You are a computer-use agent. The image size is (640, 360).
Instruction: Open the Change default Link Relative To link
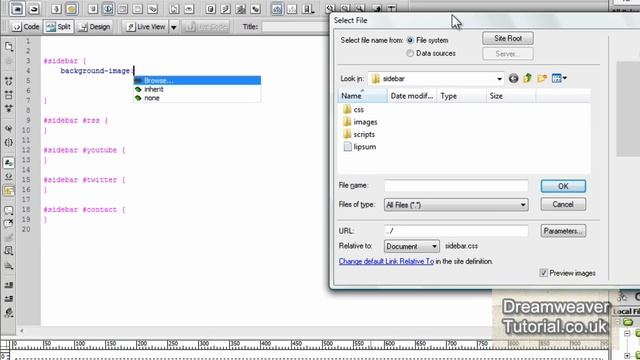tap(386, 261)
